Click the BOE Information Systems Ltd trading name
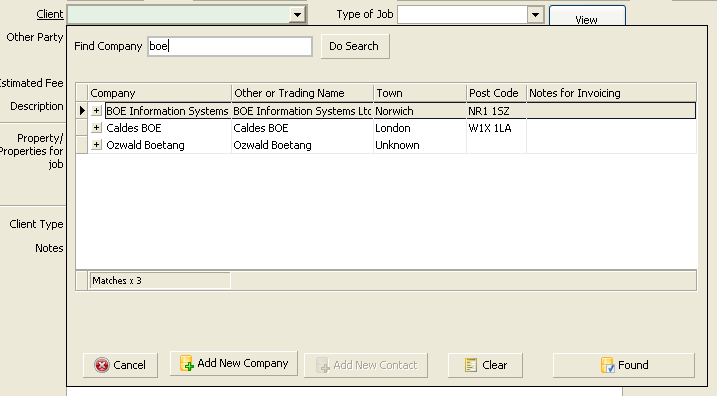 pos(302,111)
